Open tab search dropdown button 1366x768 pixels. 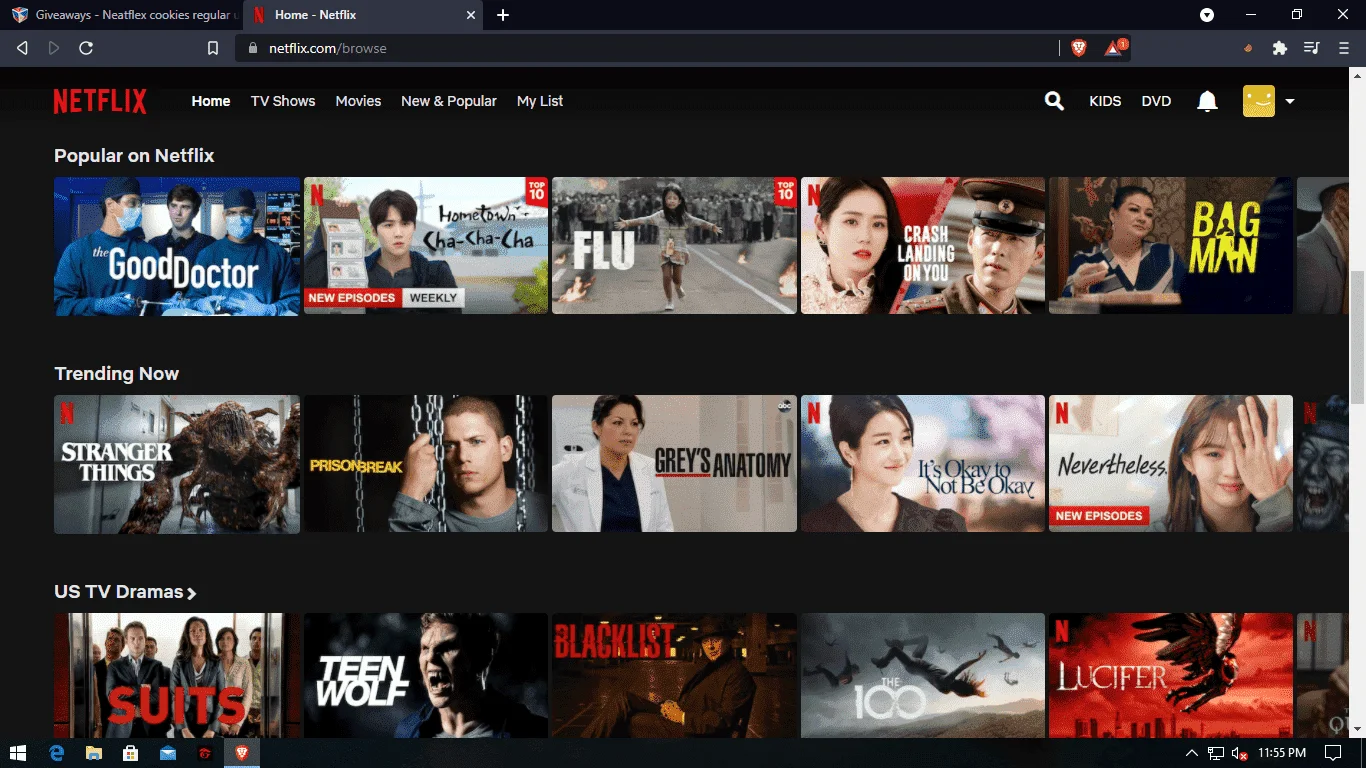[x=1207, y=15]
